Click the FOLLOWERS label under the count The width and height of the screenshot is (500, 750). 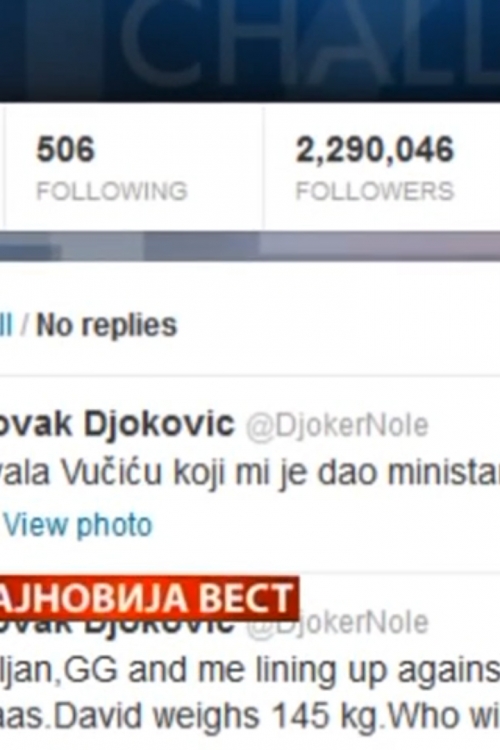[375, 191]
